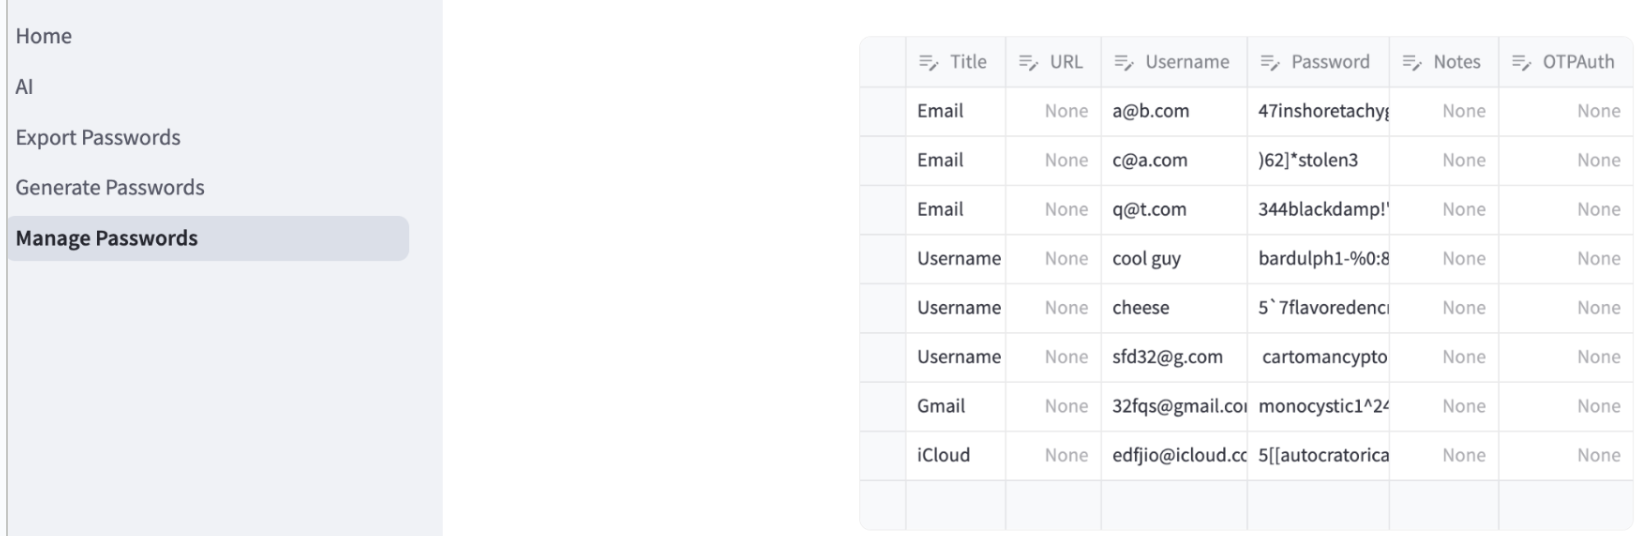Select the row checkbox cell for iCloud entry

tap(883, 455)
